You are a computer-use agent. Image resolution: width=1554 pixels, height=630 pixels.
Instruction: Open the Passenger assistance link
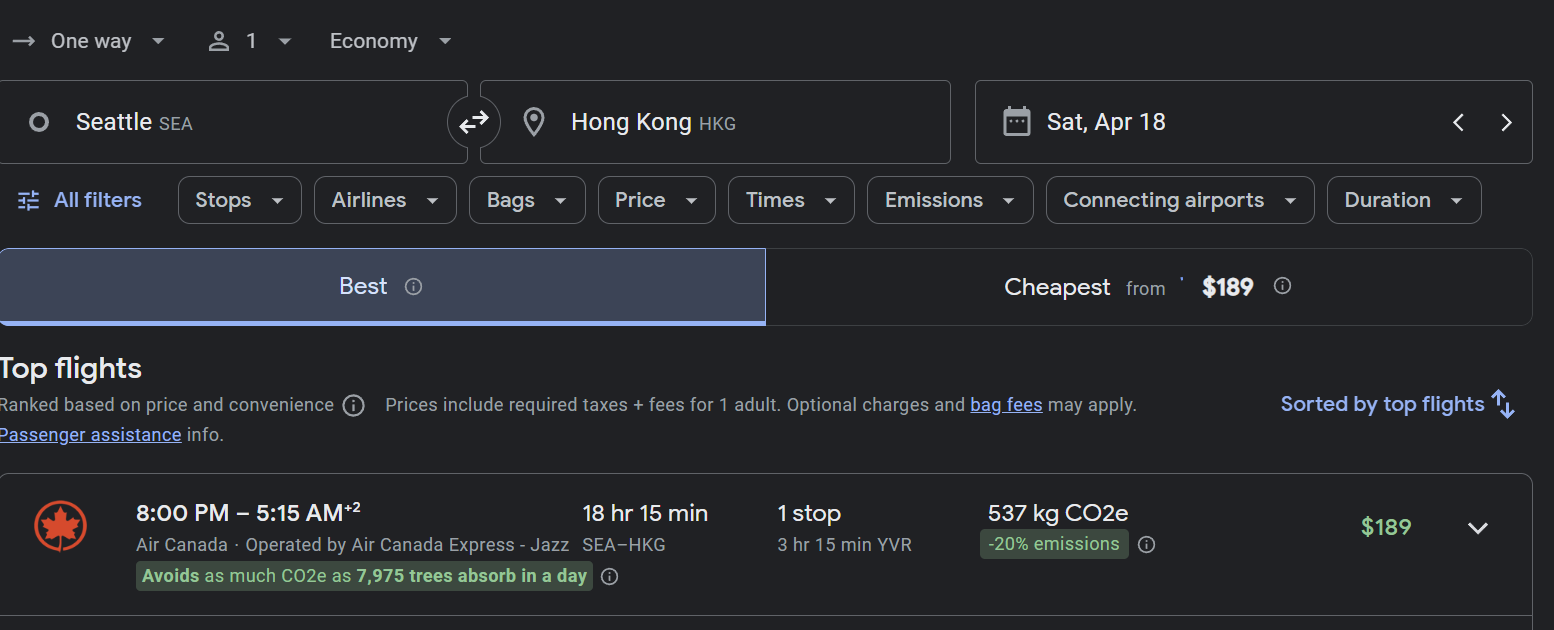90,435
